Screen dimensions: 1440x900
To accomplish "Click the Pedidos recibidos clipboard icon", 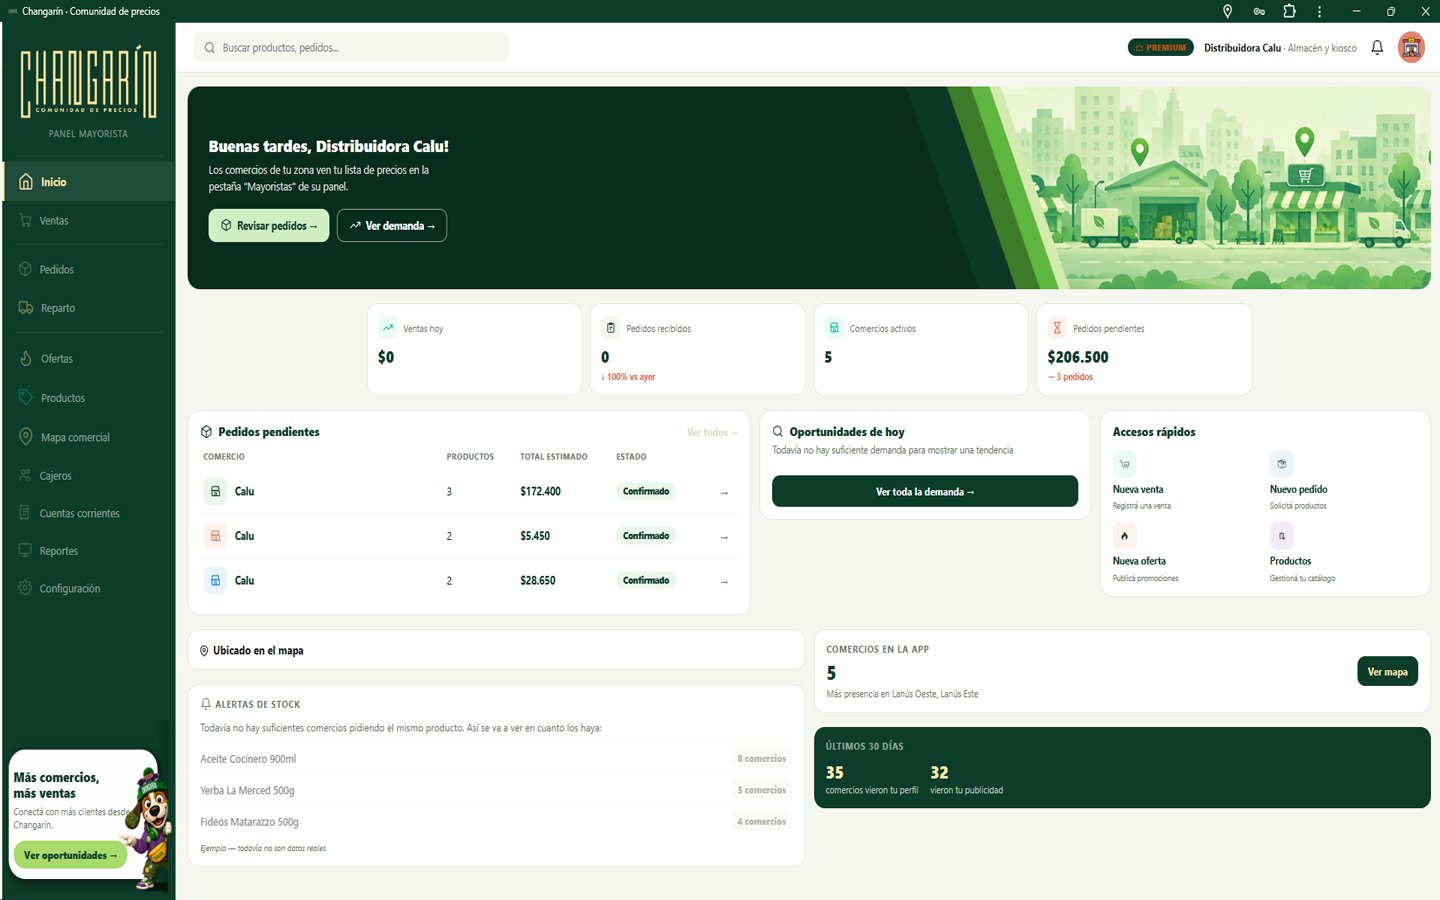I will (x=611, y=328).
